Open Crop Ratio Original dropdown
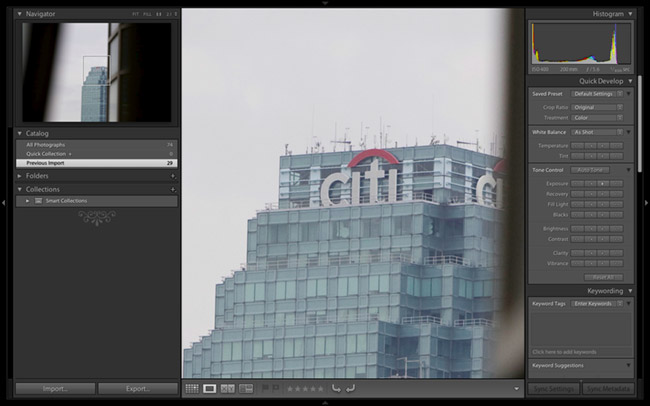The width and height of the screenshot is (650, 406). tap(597, 107)
